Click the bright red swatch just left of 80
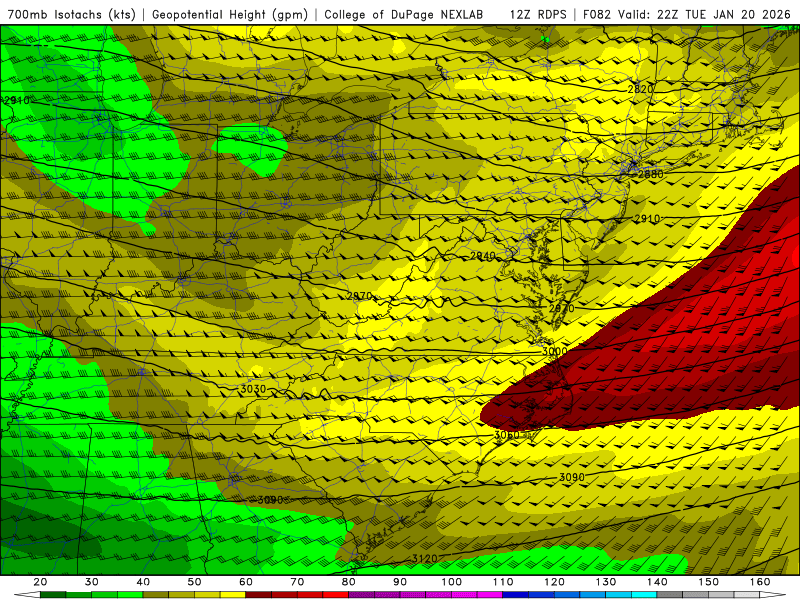This screenshot has height=600, width=800. 336,595
